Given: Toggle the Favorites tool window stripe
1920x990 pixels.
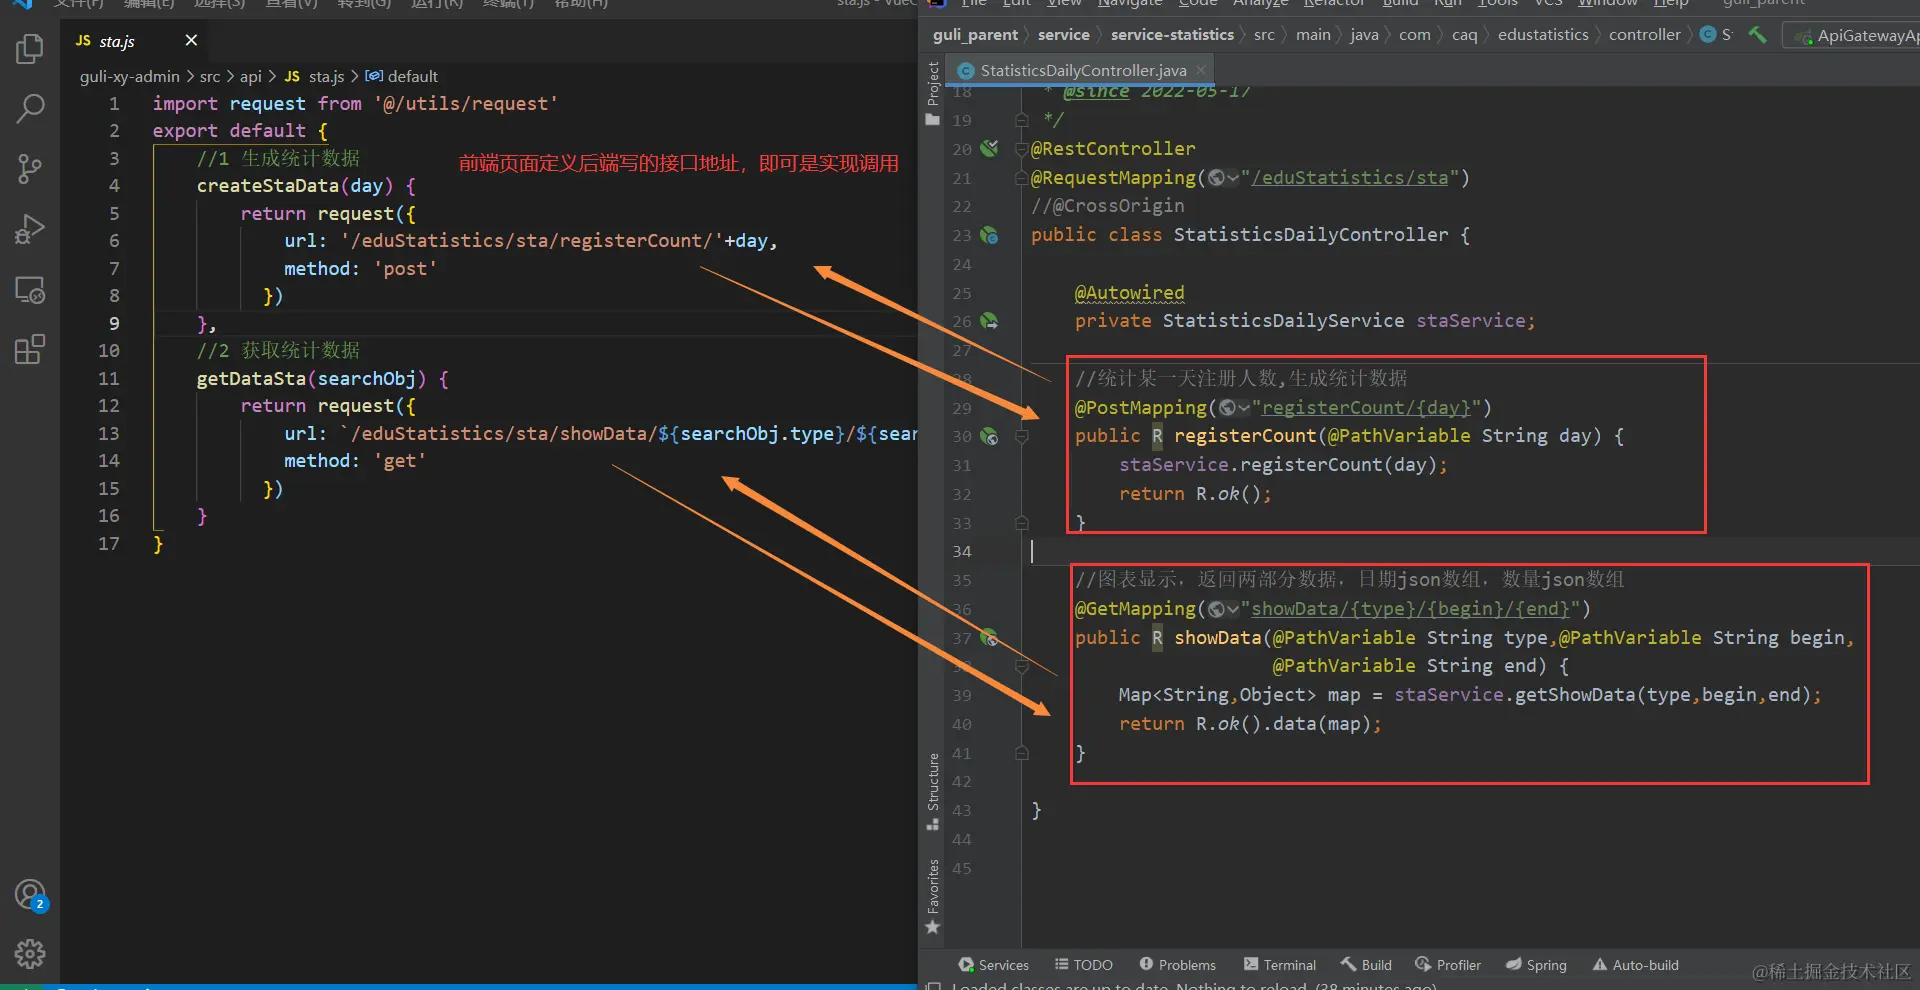Looking at the screenshot, I should 933,896.
